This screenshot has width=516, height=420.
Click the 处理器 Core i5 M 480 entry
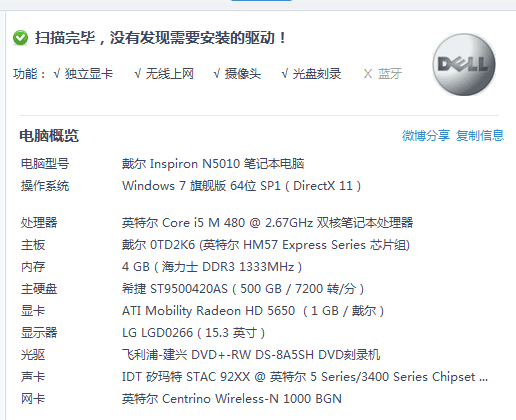point(267,222)
